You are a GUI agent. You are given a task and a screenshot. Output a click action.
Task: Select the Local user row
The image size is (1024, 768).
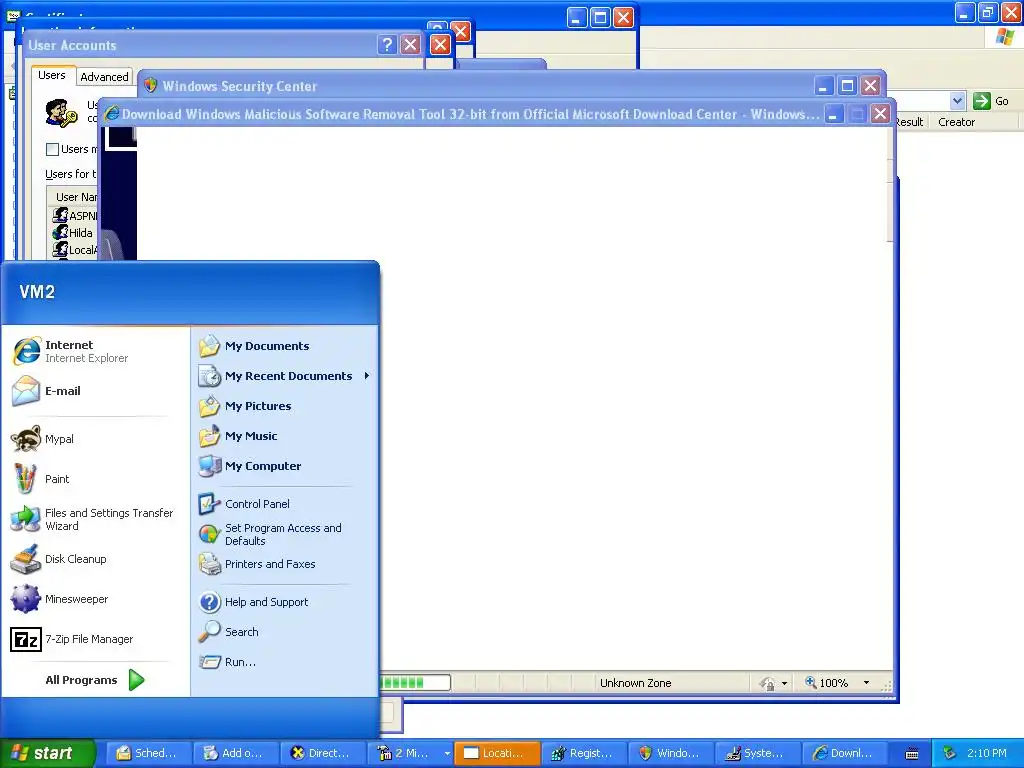74,249
